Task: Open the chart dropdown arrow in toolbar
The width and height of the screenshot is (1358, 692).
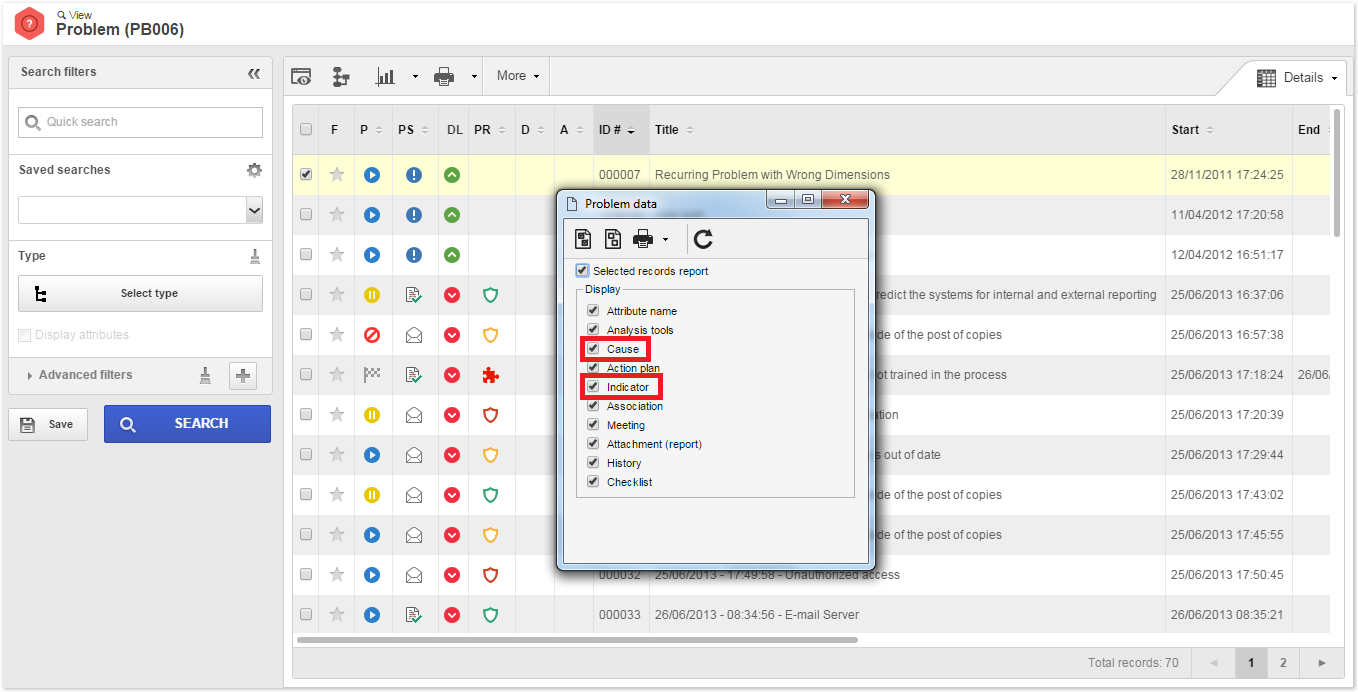Action: click(x=415, y=77)
